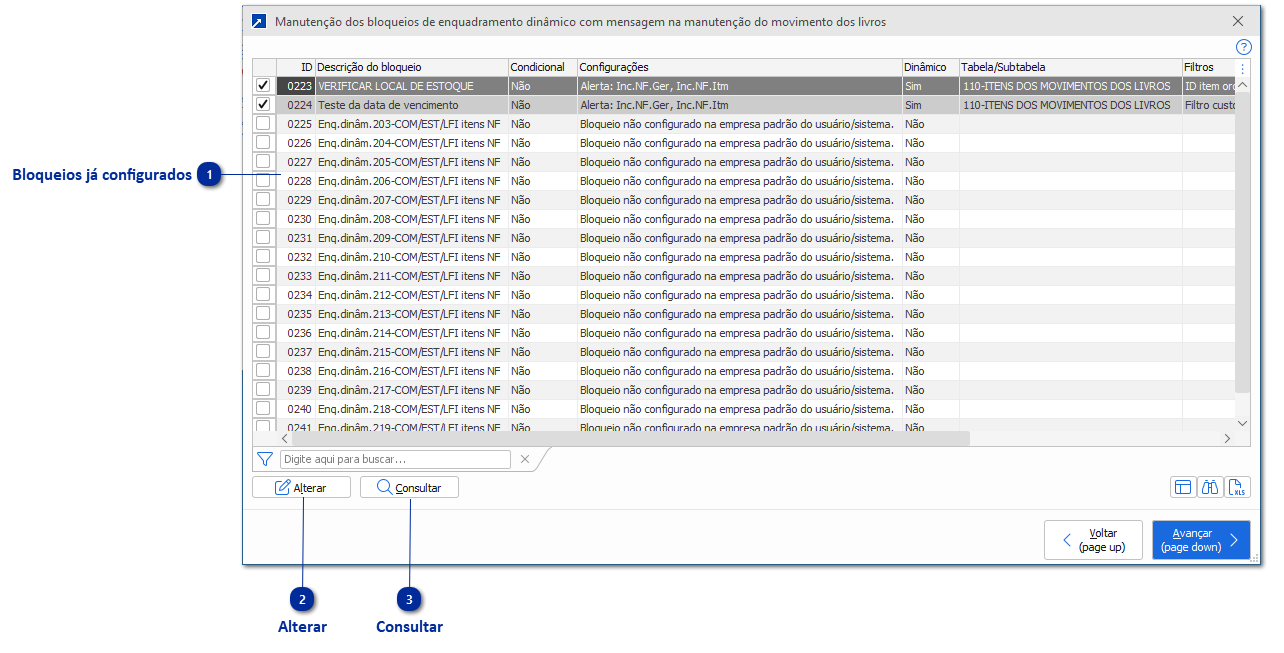Select row Enq.dinâm.203-COM/EST/LFI itens NF

pyautogui.click(x=744, y=124)
